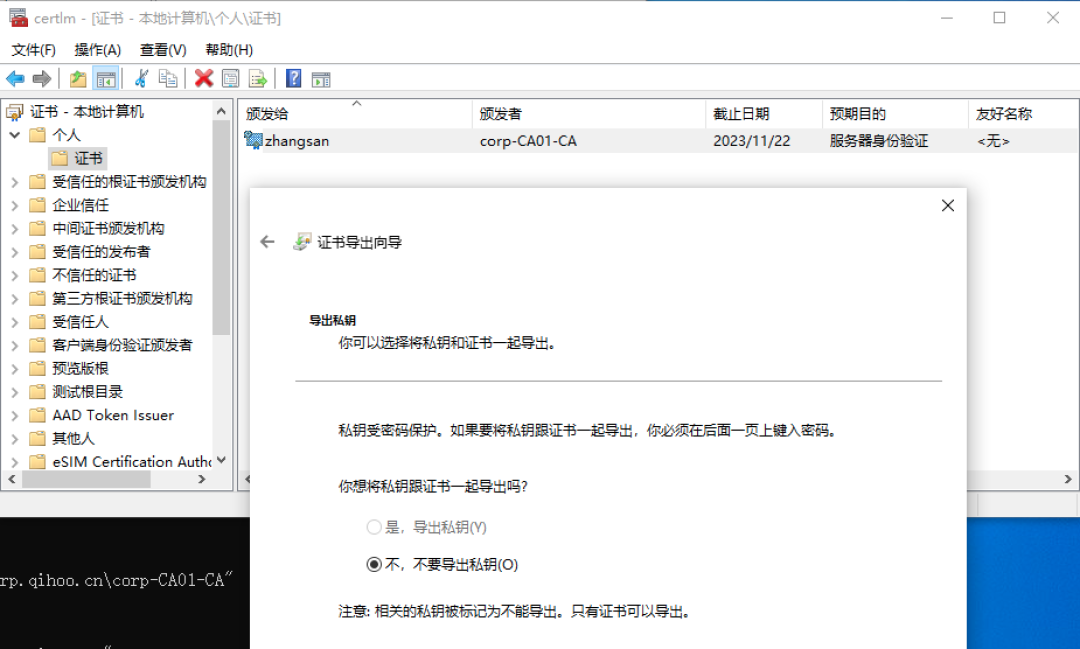Click the tree pane scroll up arrow
This screenshot has height=649, width=1080.
pyautogui.click(x=221, y=111)
